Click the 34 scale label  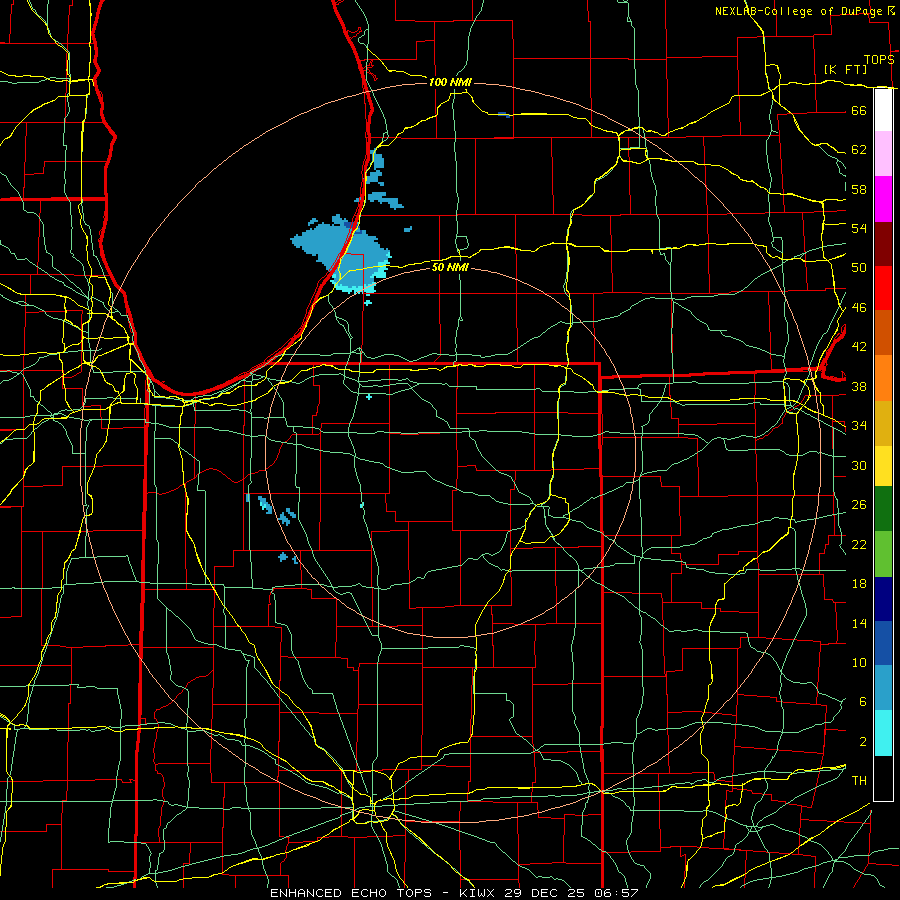[x=859, y=426]
